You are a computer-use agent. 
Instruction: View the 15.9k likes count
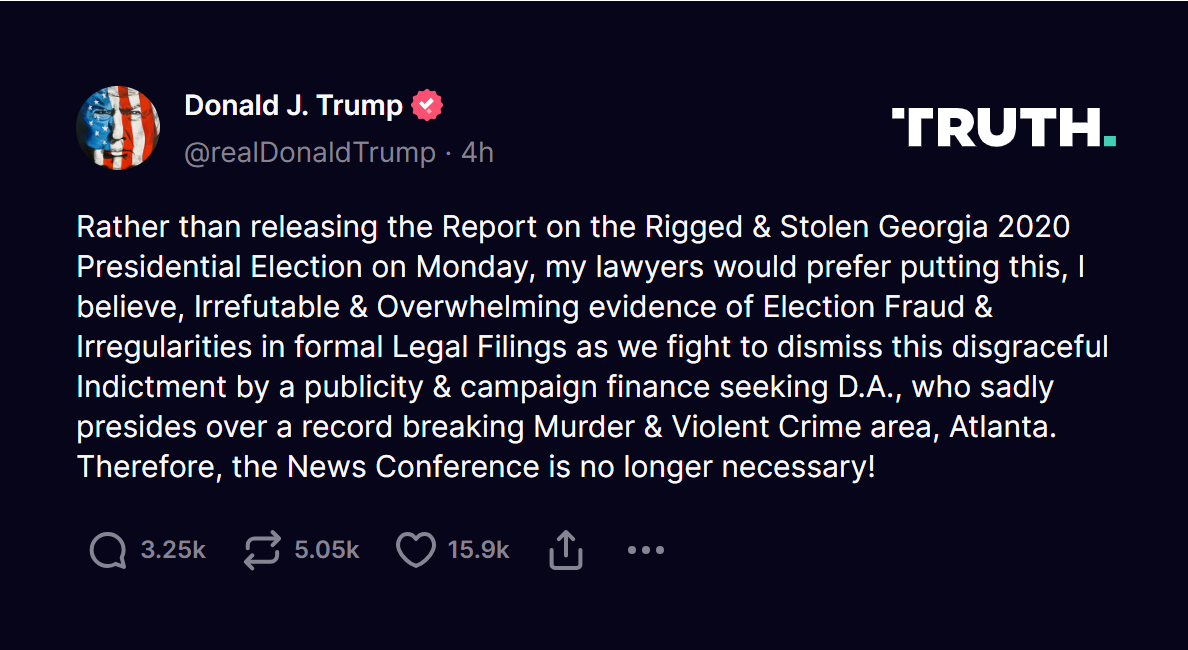point(478,550)
